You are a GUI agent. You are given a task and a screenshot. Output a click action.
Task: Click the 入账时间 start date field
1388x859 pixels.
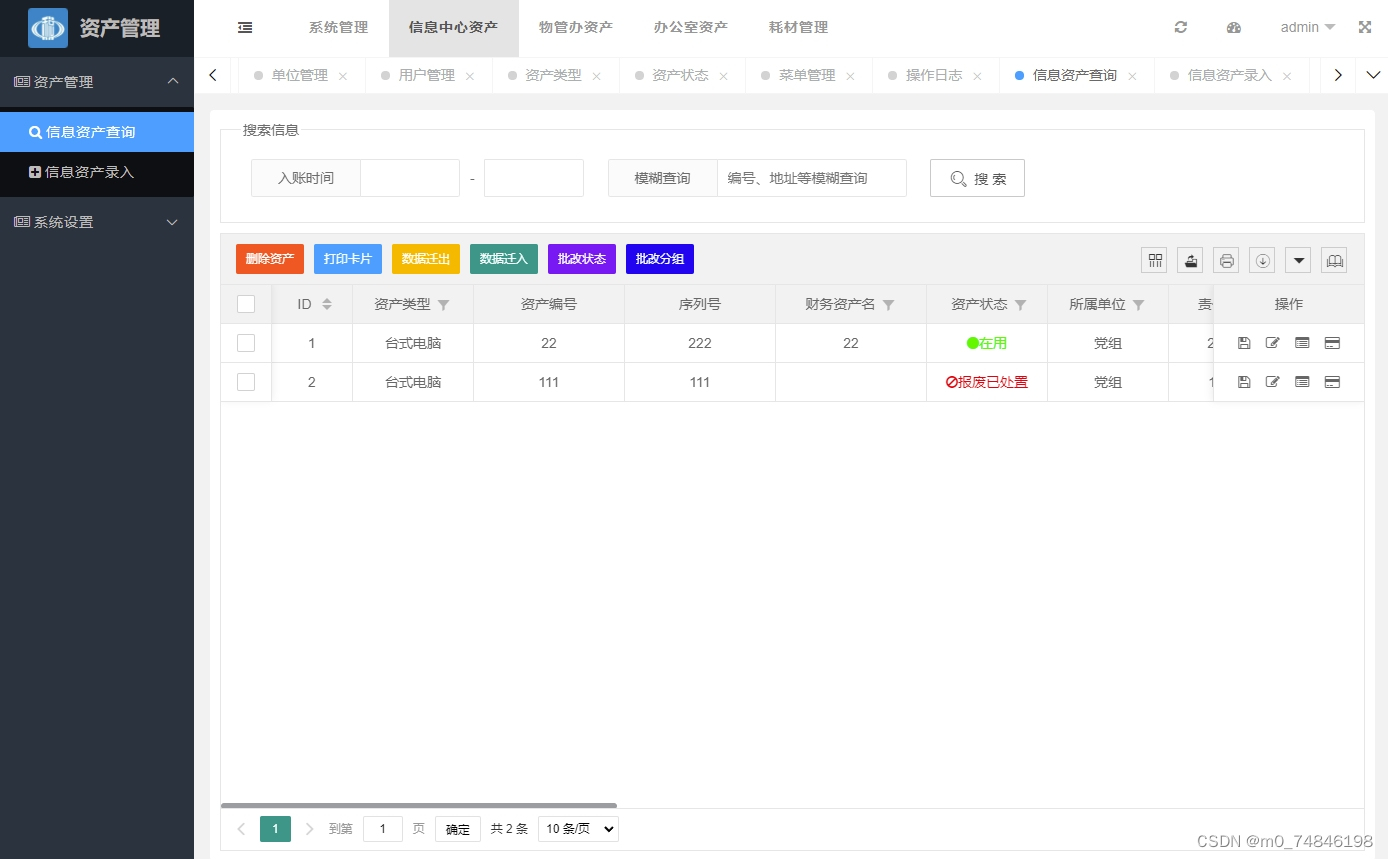(x=410, y=178)
